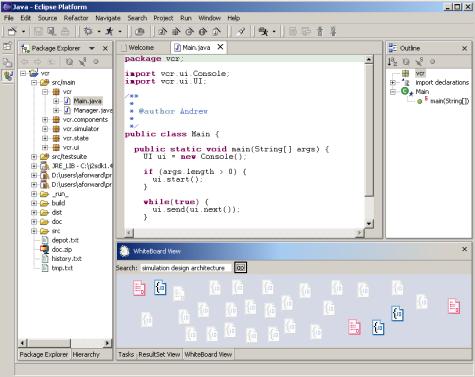Select the first pink document whiteboard icon
475x377 pixels.
(x=139, y=288)
